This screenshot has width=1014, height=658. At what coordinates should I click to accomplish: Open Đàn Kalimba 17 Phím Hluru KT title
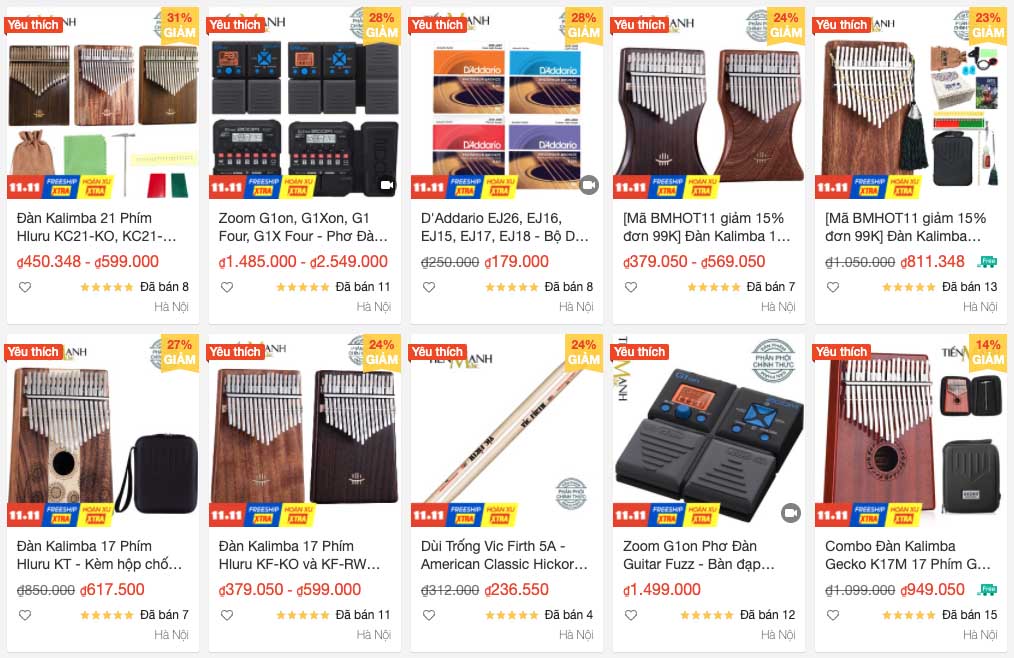click(x=100, y=555)
